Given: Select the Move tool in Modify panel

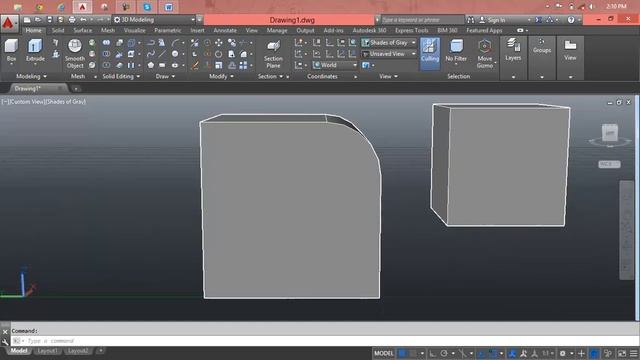Looking at the screenshot, I should point(219,42).
